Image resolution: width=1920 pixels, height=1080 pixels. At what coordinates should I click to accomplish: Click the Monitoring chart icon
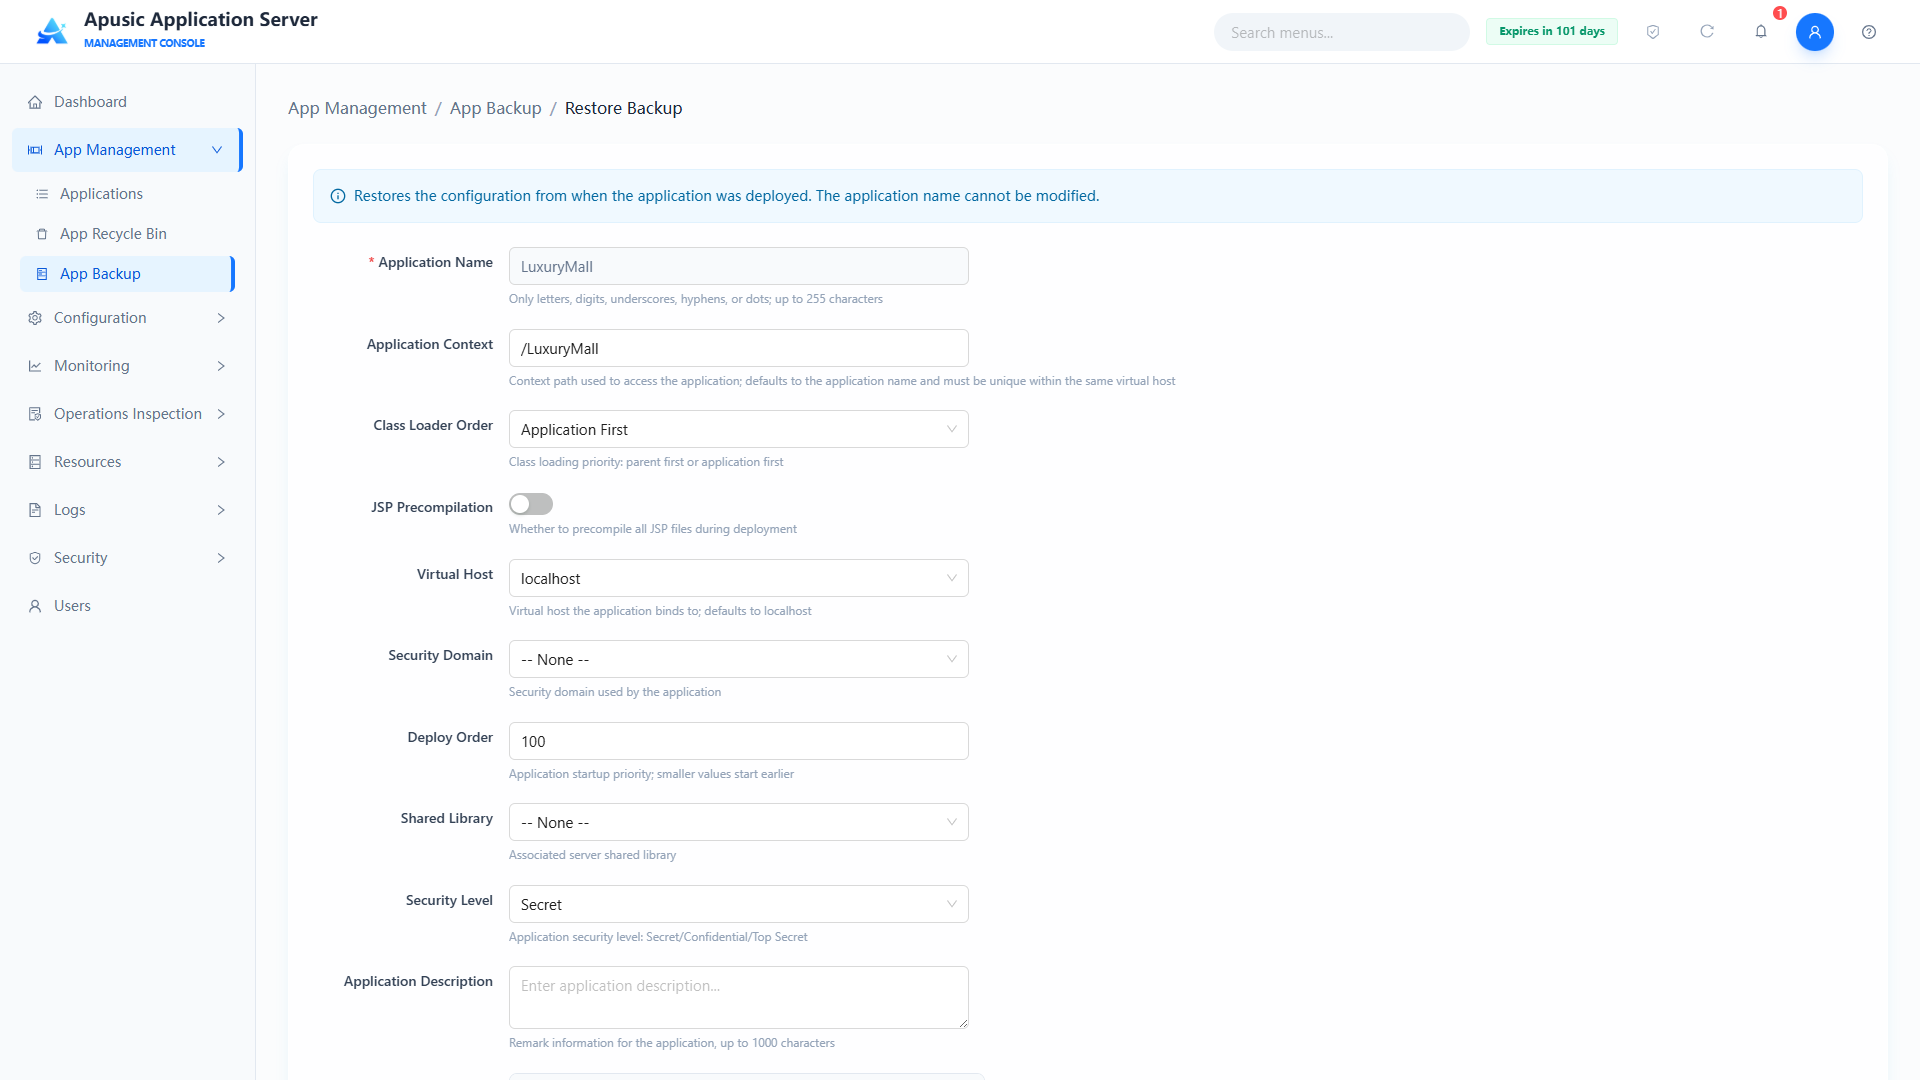click(35, 366)
